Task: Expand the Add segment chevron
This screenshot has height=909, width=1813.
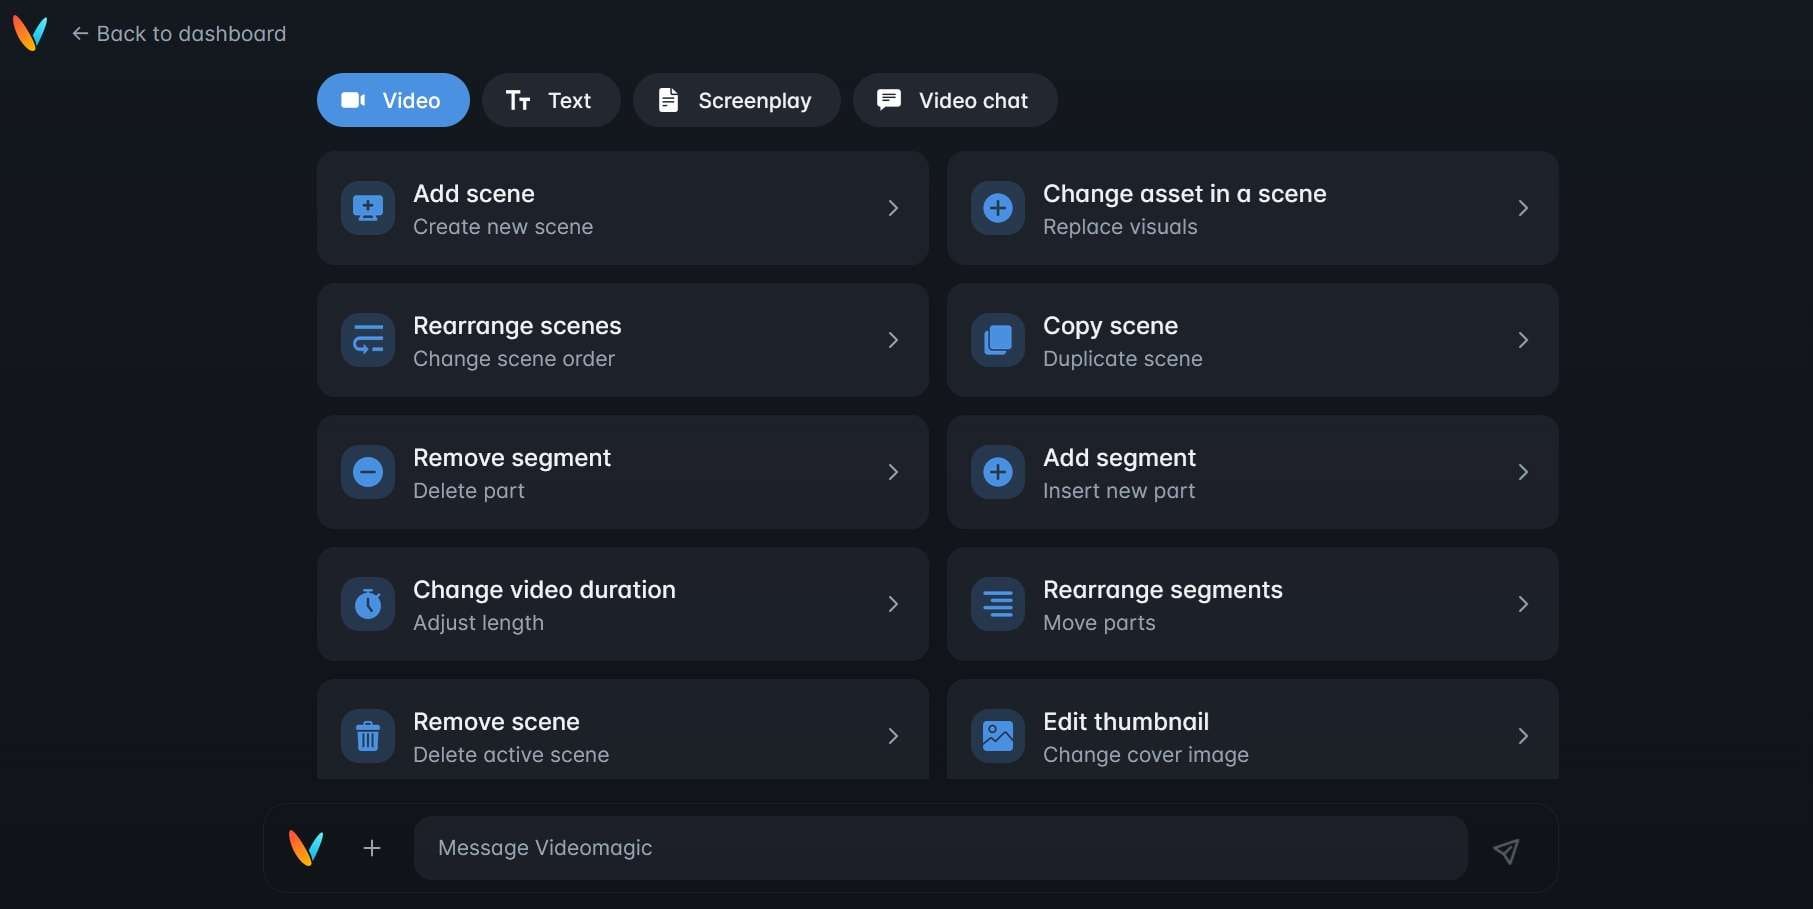Action: 1523,472
